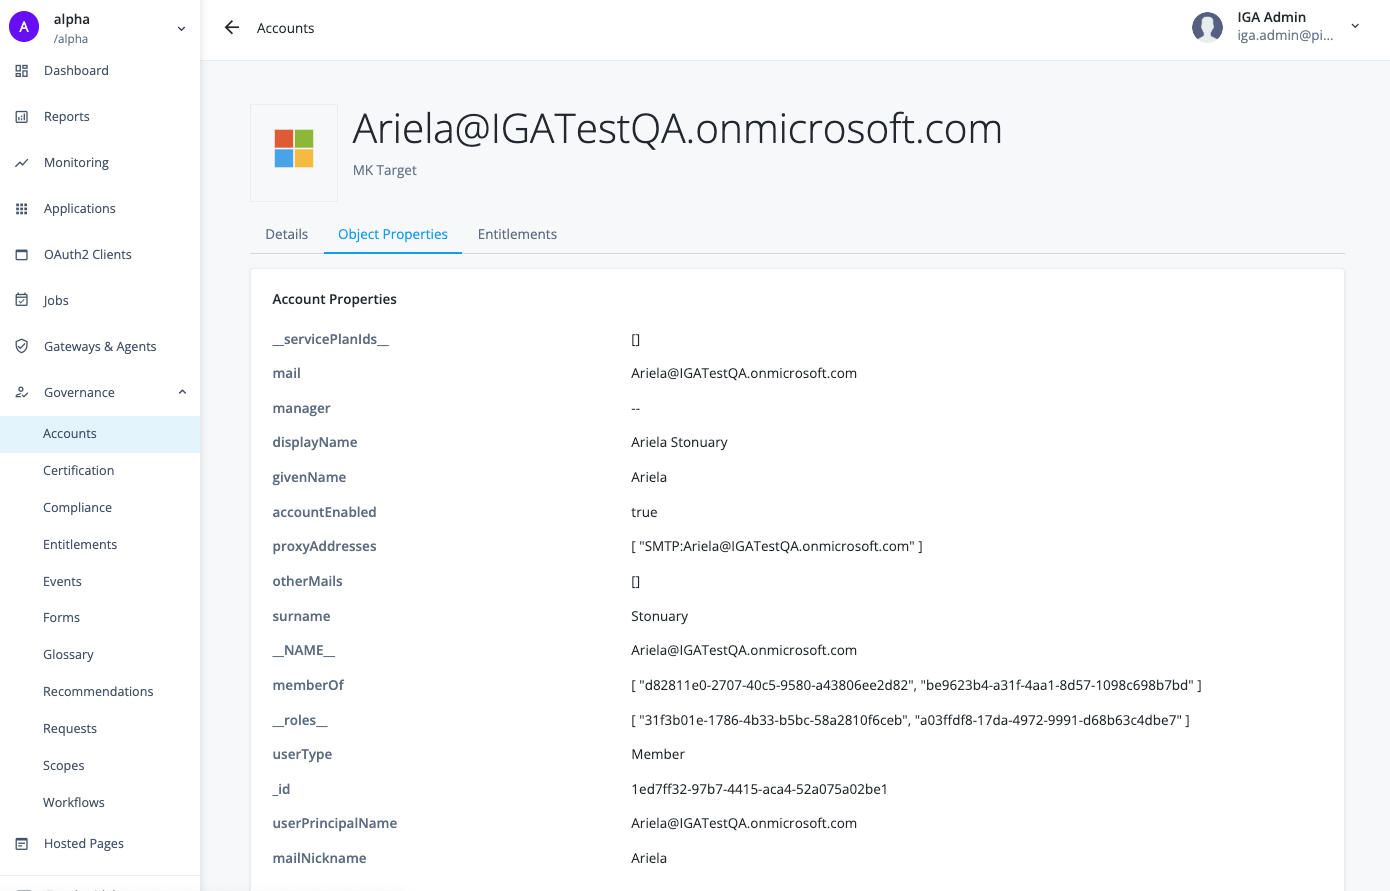This screenshot has height=891, width=1390.
Task: Collapse the Governance section
Action: pos(181,392)
